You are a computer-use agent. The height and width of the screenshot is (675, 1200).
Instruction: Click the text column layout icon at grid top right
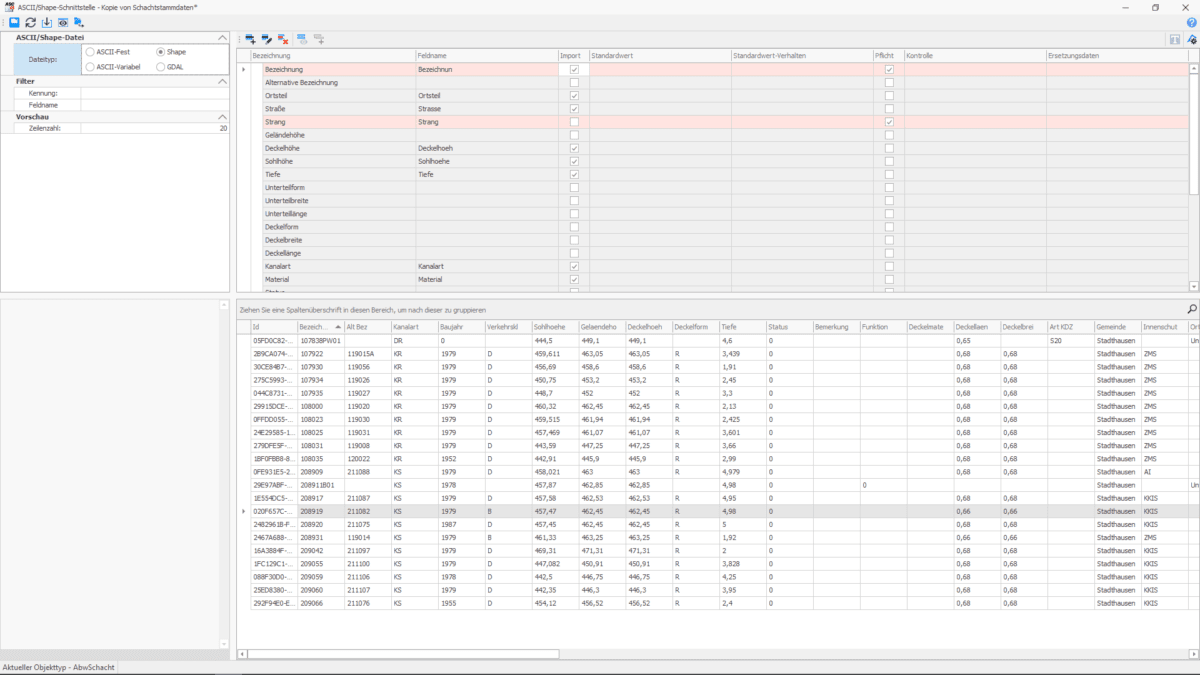coord(1174,39)
